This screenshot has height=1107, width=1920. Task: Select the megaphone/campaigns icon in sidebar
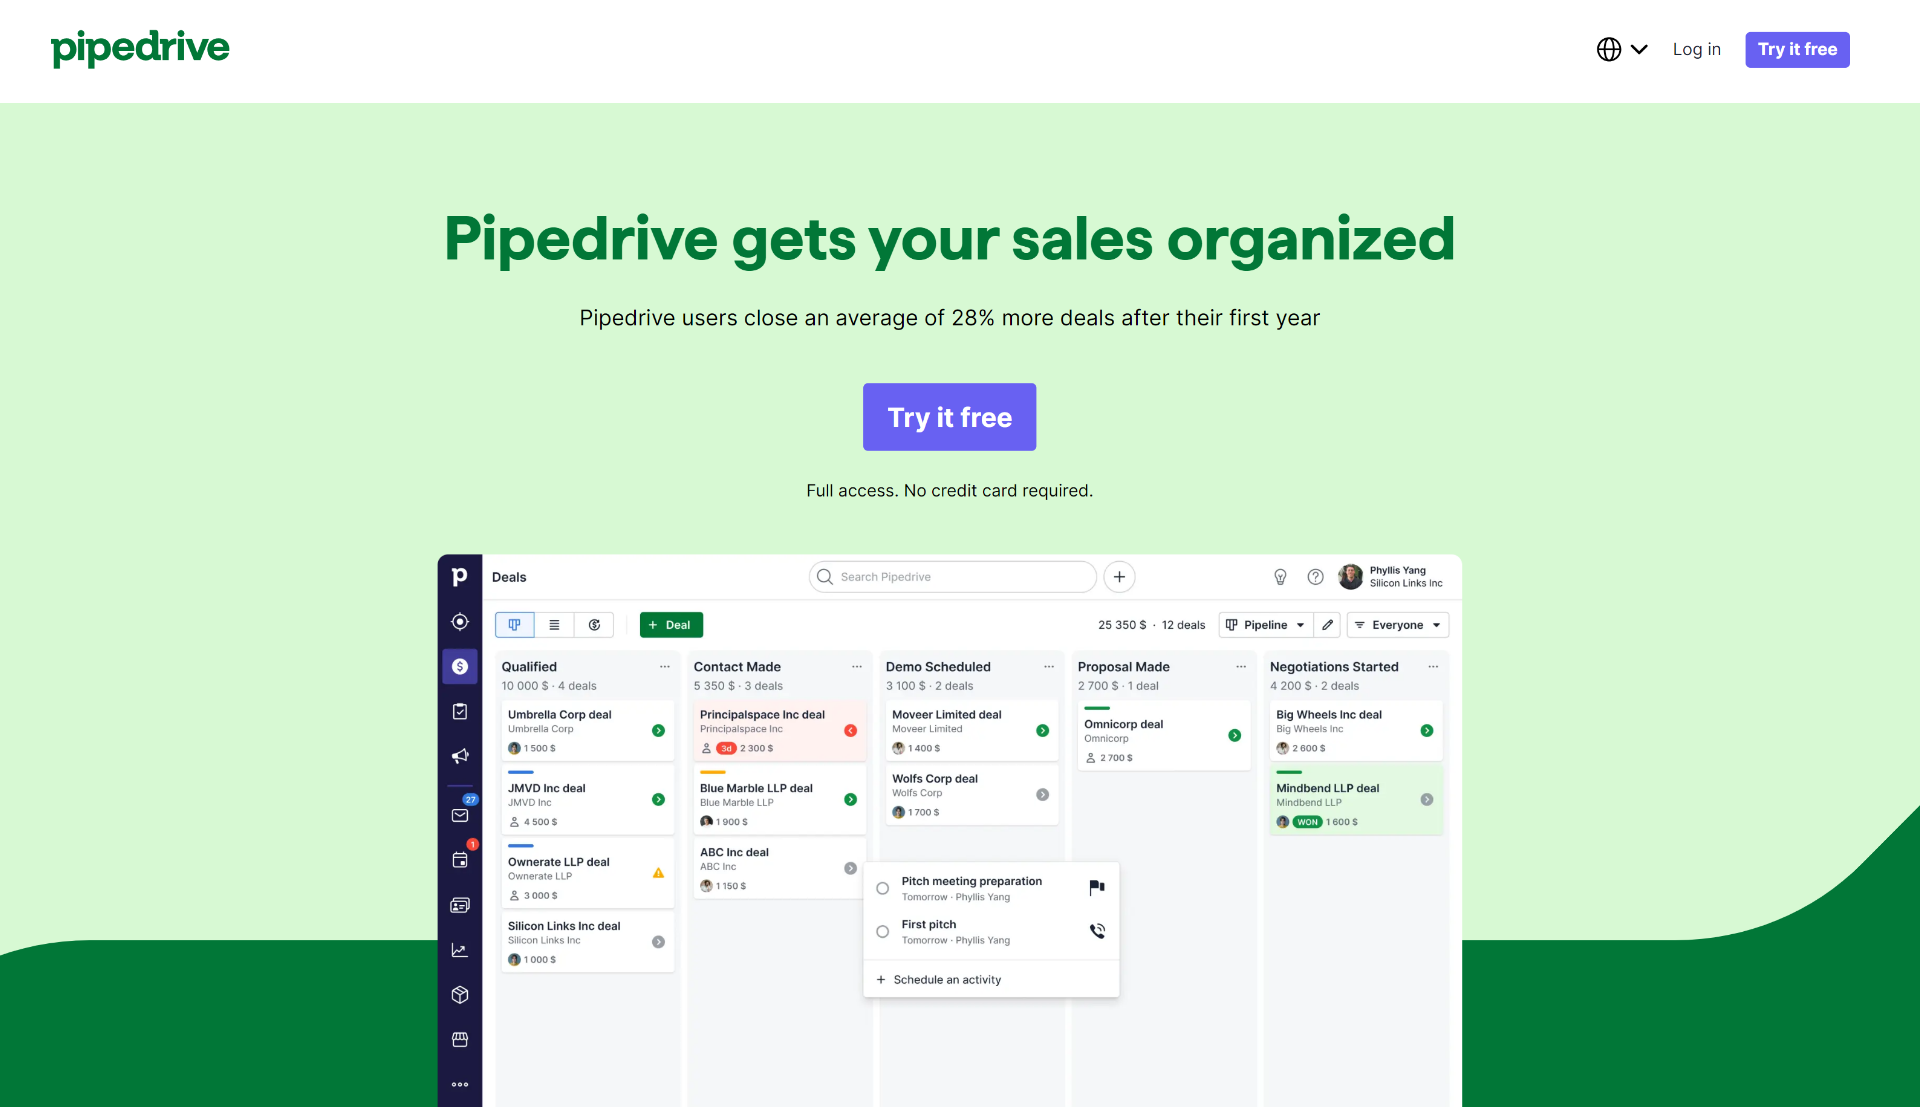click(x=460, y=755)
